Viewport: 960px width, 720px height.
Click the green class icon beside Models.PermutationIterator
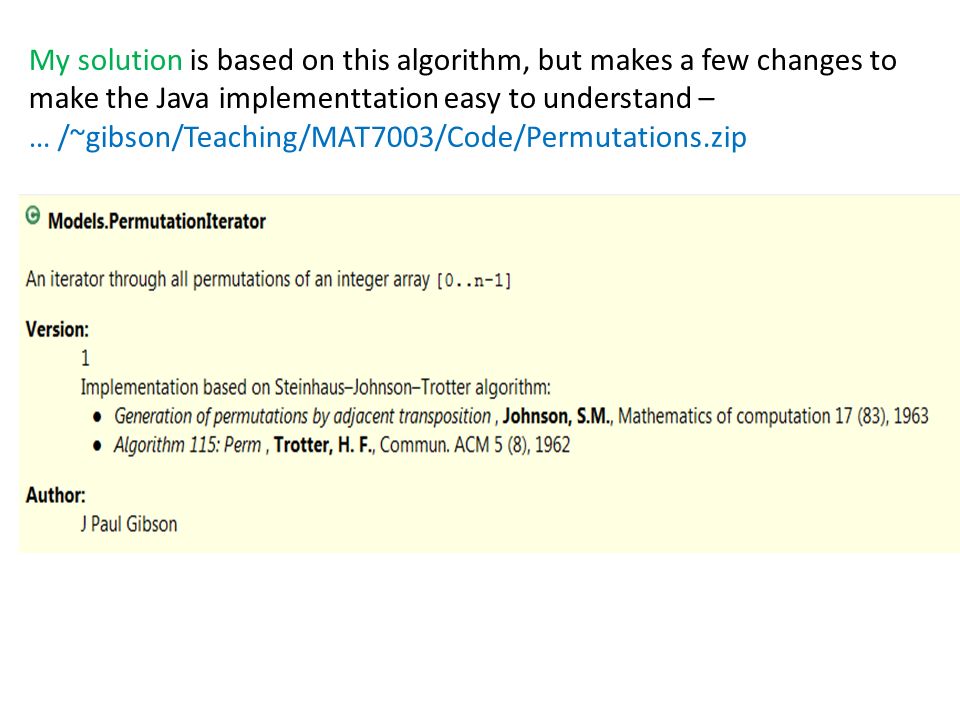click(x=32, y=216)
